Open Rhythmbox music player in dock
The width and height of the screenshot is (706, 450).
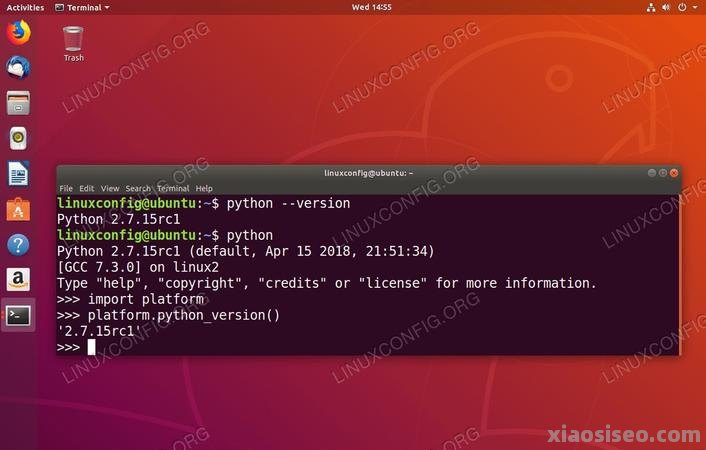[18, 138]
